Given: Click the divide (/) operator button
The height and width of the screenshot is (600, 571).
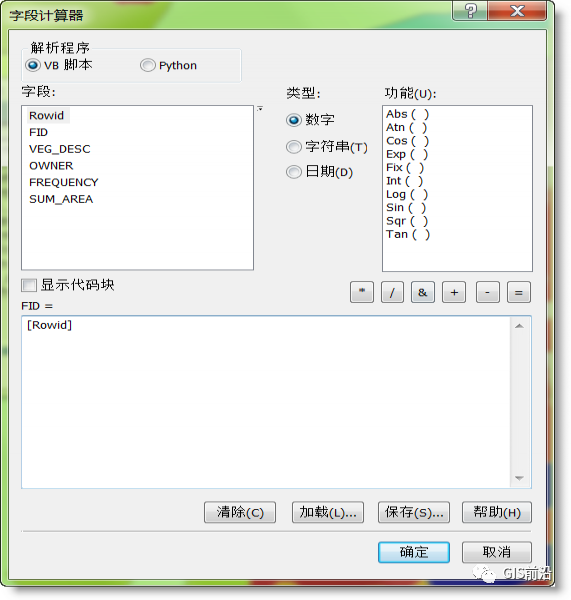Looking at the screenshot, I should point(392,292).
